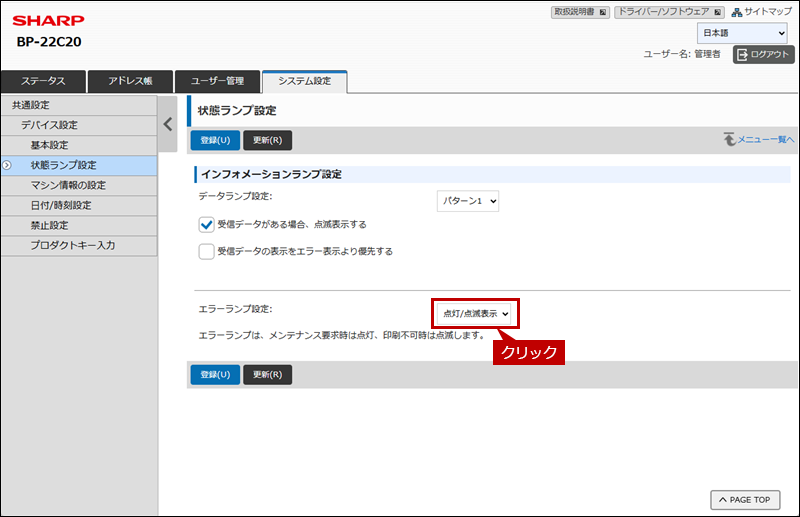Click the ログアウト button
Image resolution: width=800 pixels, height=517 pixels.
click(x=764, y=54)
